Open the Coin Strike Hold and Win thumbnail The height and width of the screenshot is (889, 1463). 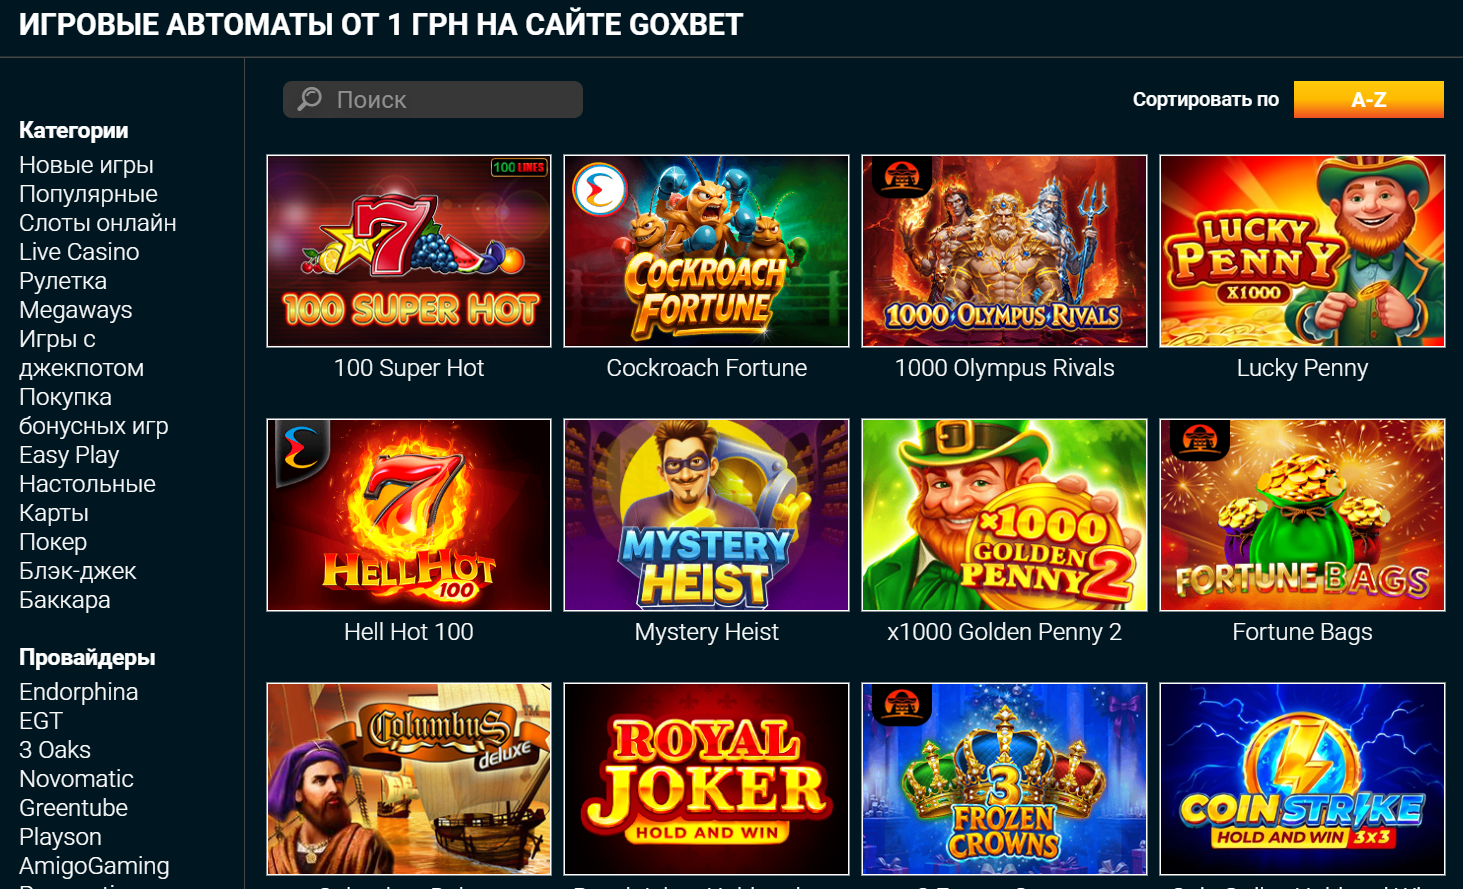click(x=1302, y=779)
